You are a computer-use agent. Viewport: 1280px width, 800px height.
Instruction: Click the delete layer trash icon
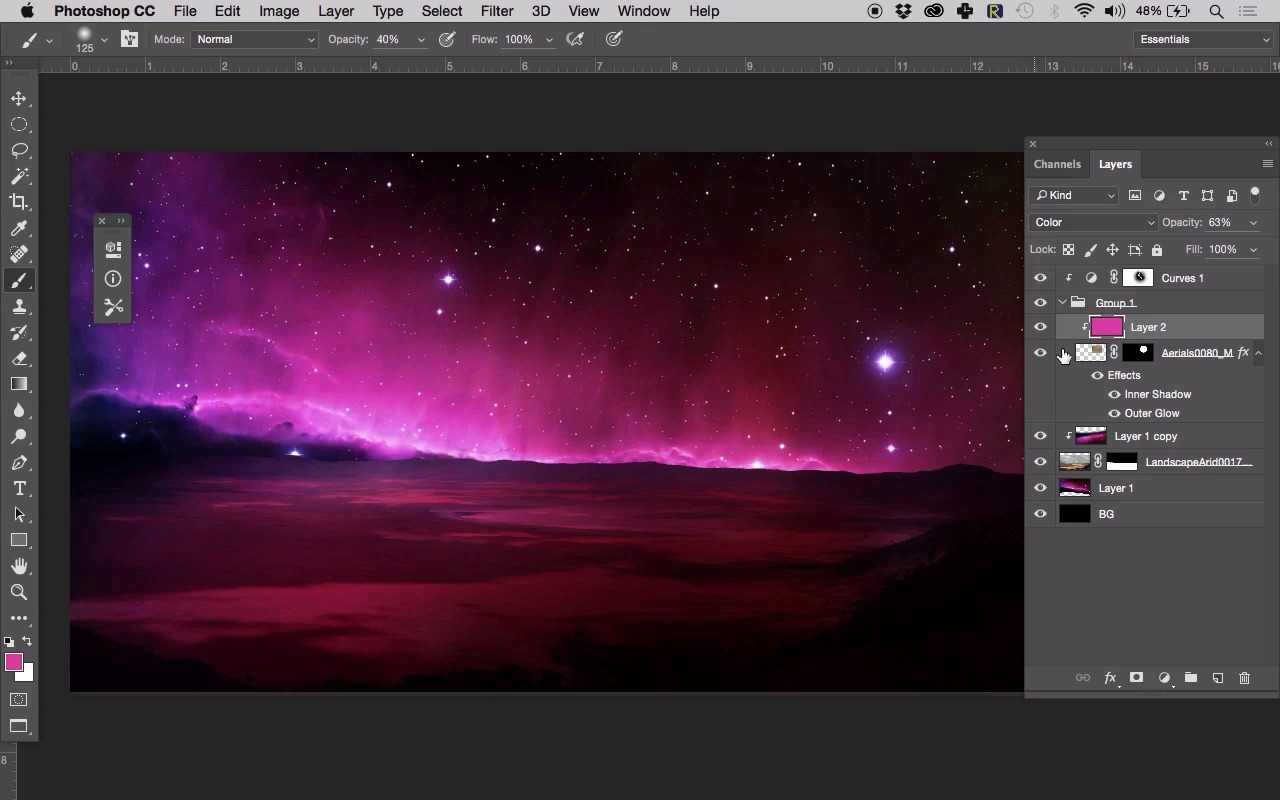(x=1245, y=678)
